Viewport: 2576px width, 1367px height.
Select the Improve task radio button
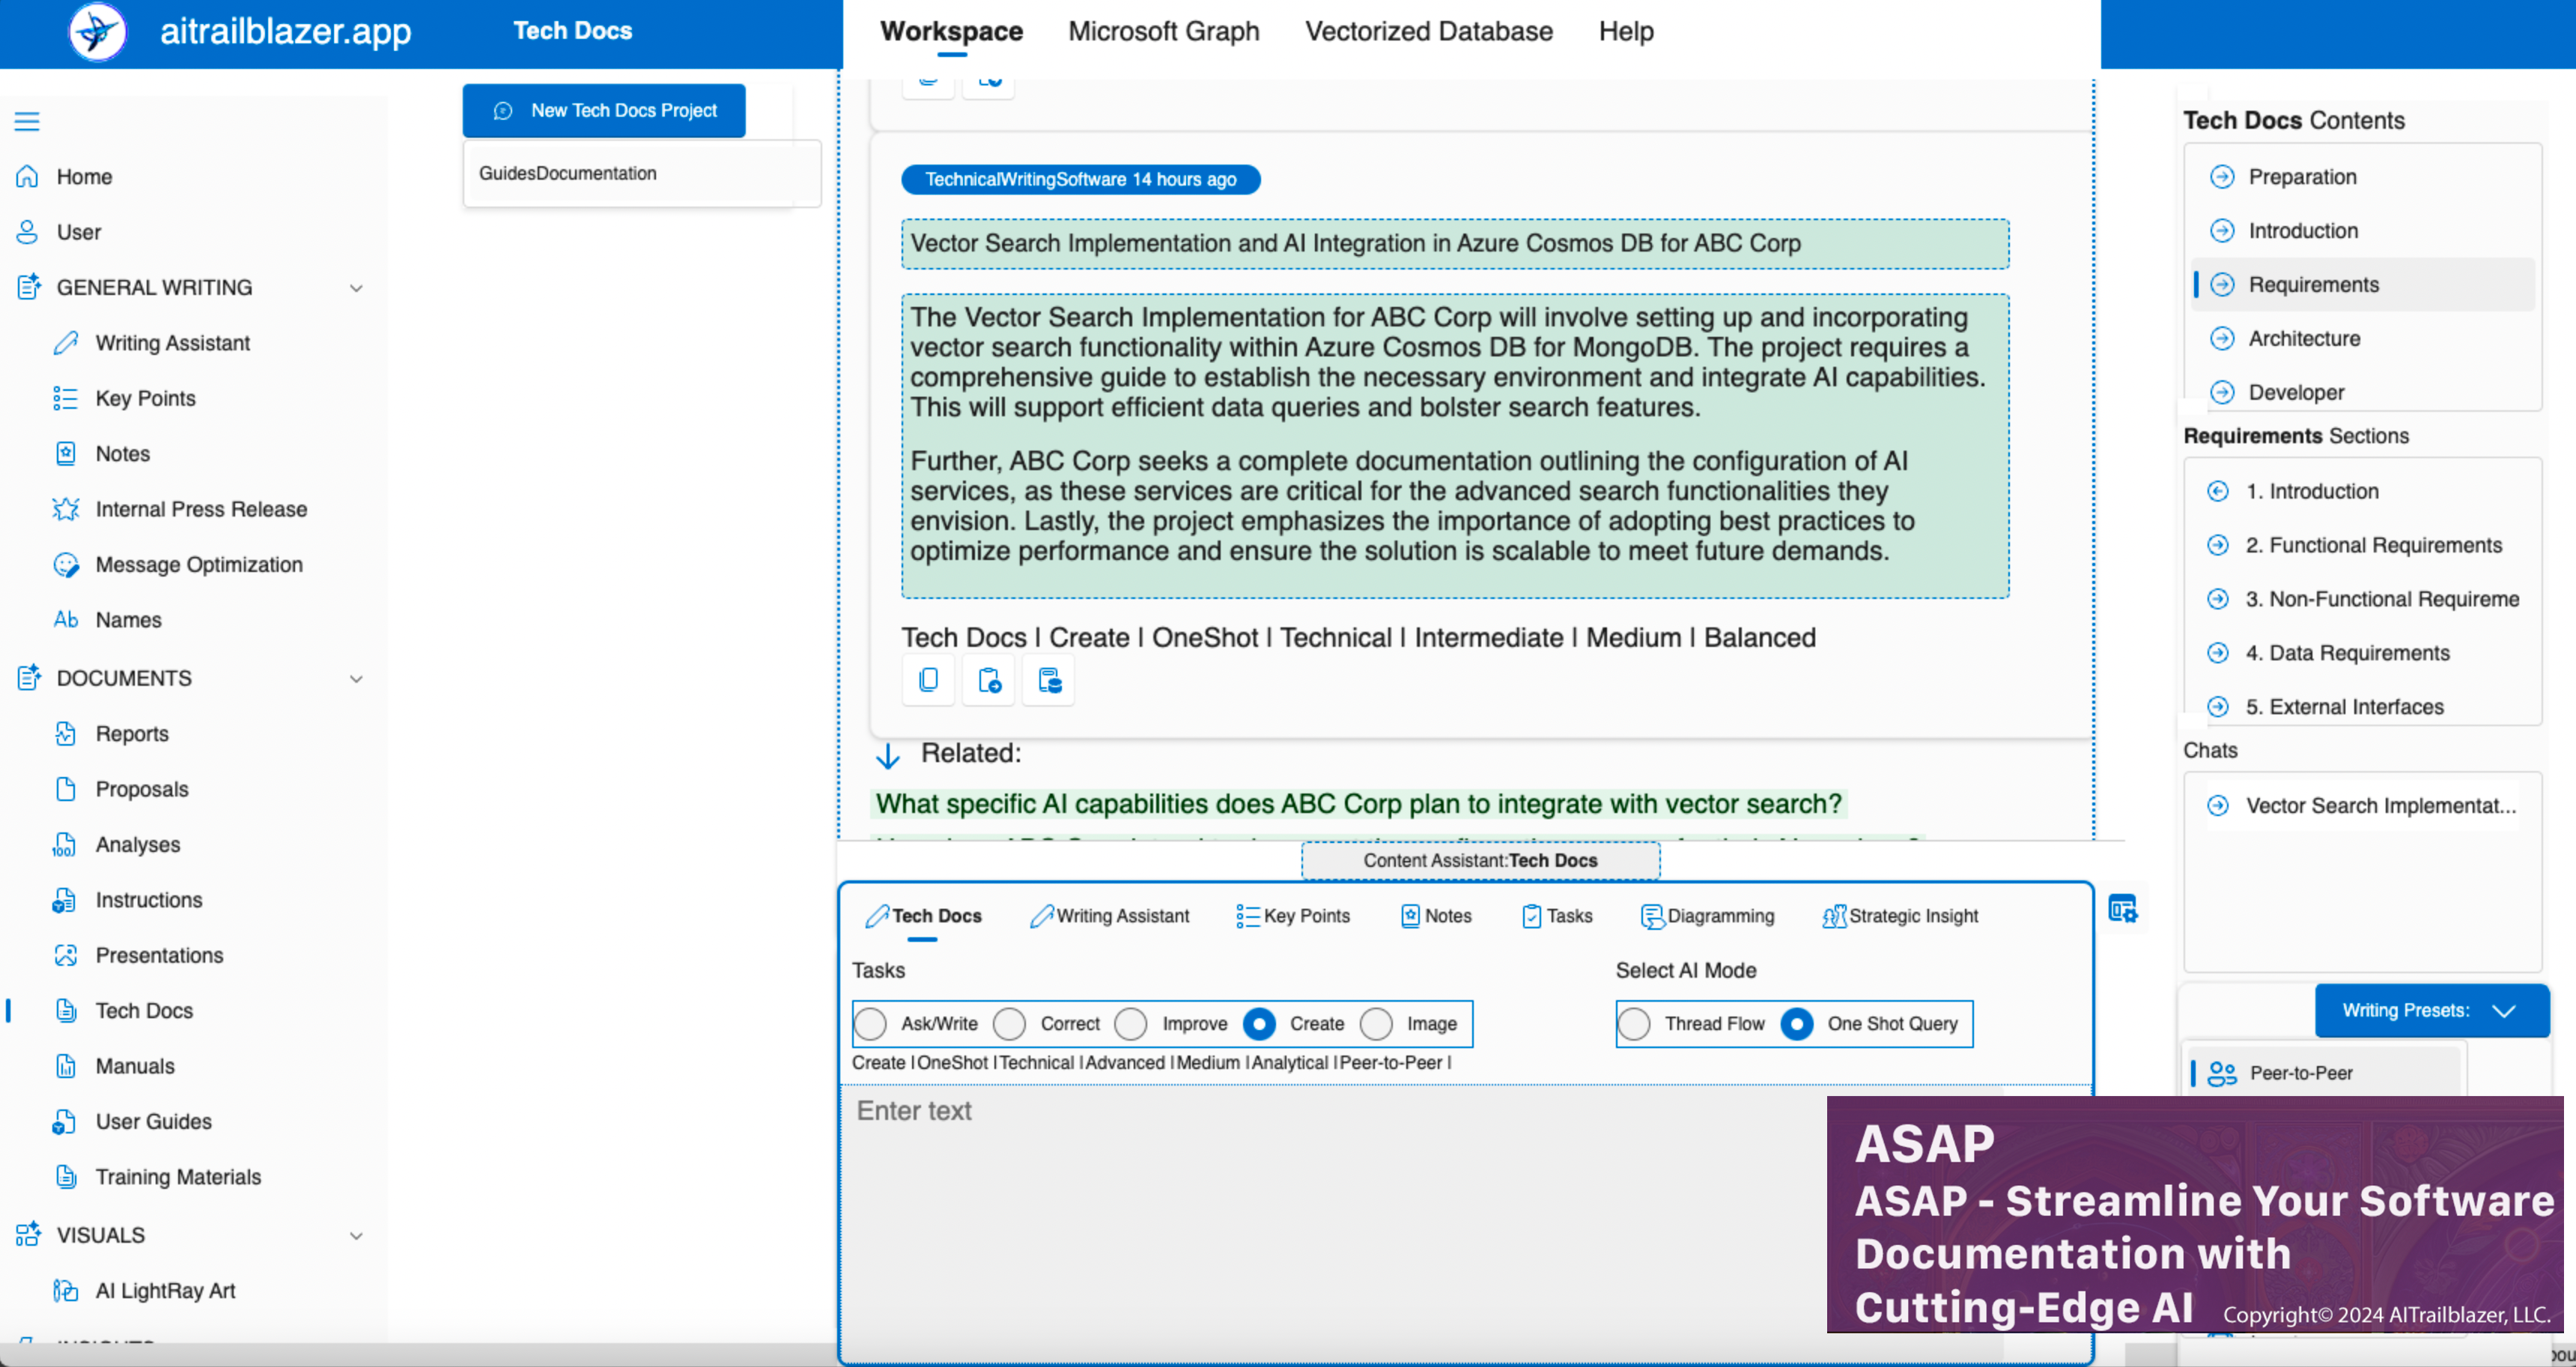coord(1131,1024)
